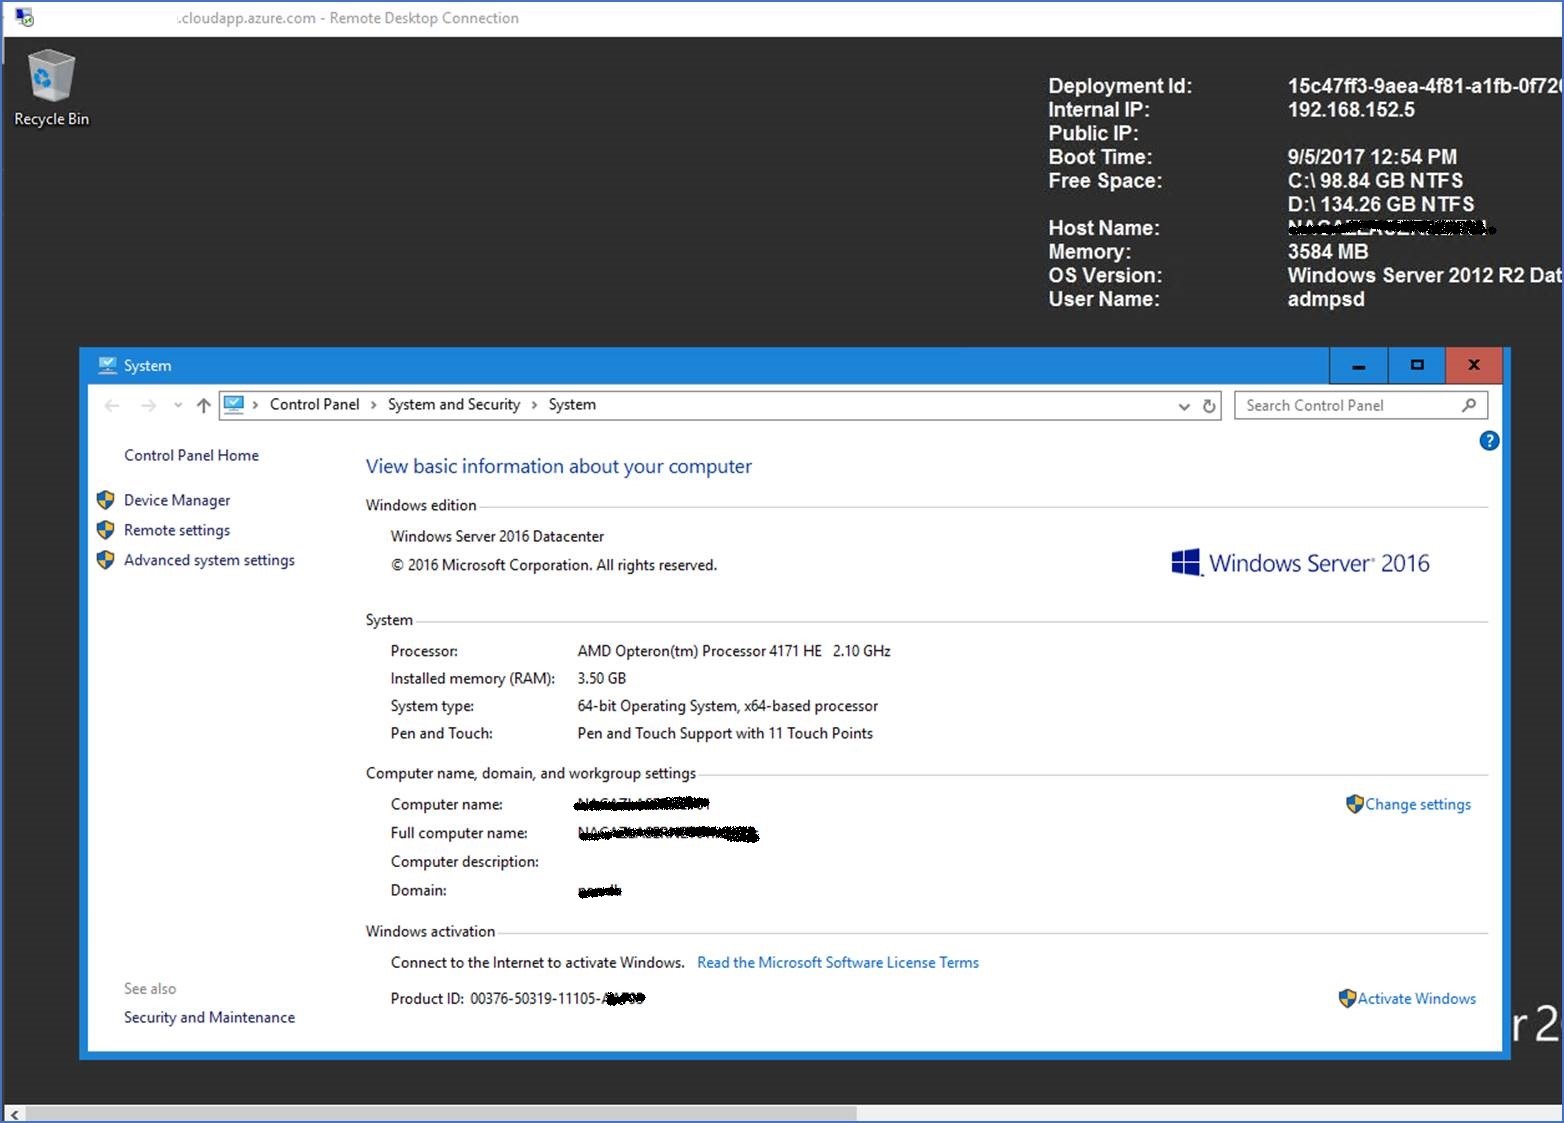Expand the chevron before Control Panel

click(x=256, y=405)
